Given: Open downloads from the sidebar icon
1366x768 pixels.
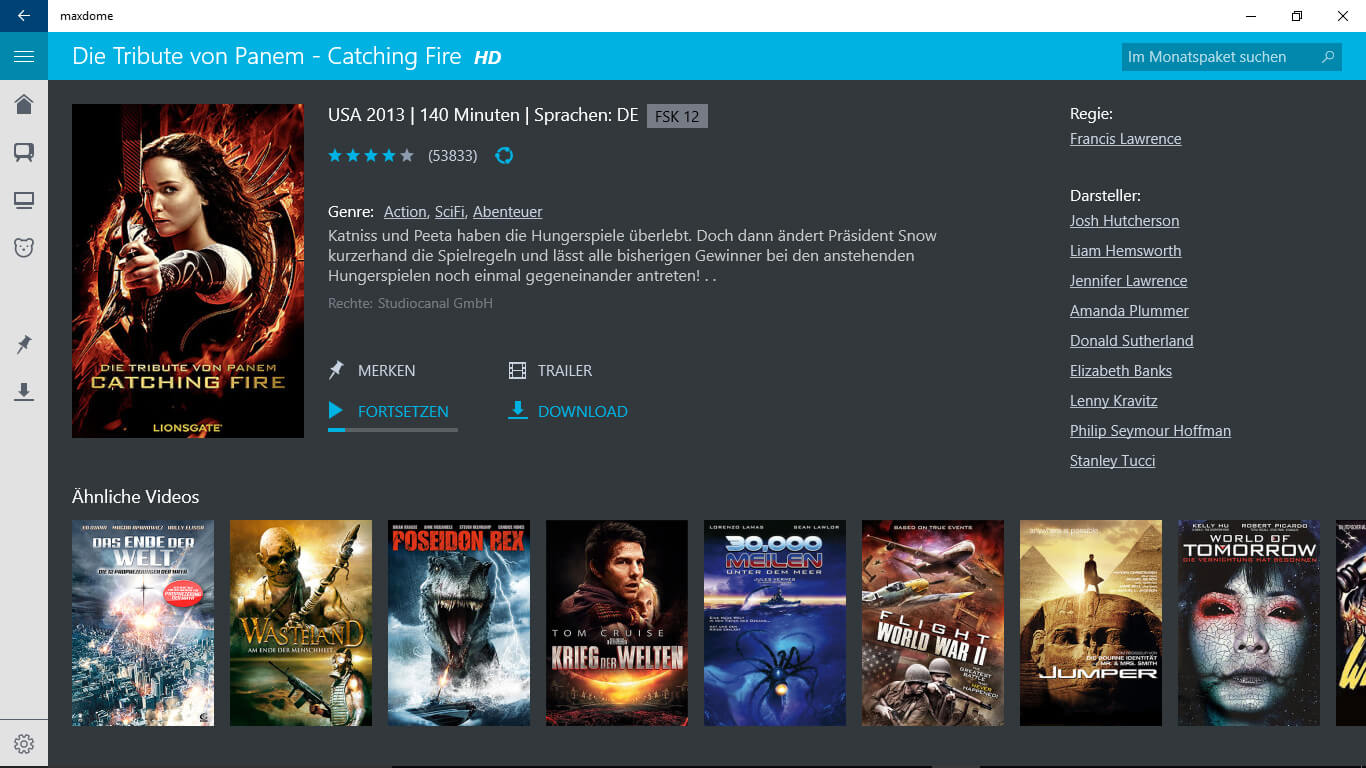Looking at the screenshot, I should pos(24,392).
